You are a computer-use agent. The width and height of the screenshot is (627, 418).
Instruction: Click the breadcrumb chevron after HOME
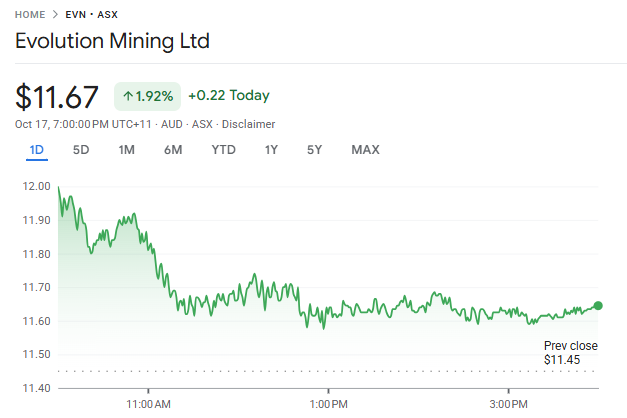pyautogui.click(x=56, y=15)
